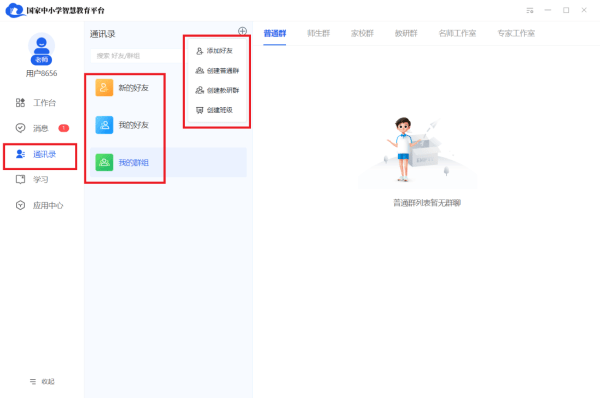Click the plus icon beside 通讯录 header
This screenshot has width=600, height=398.
click(x=242, y=31)
